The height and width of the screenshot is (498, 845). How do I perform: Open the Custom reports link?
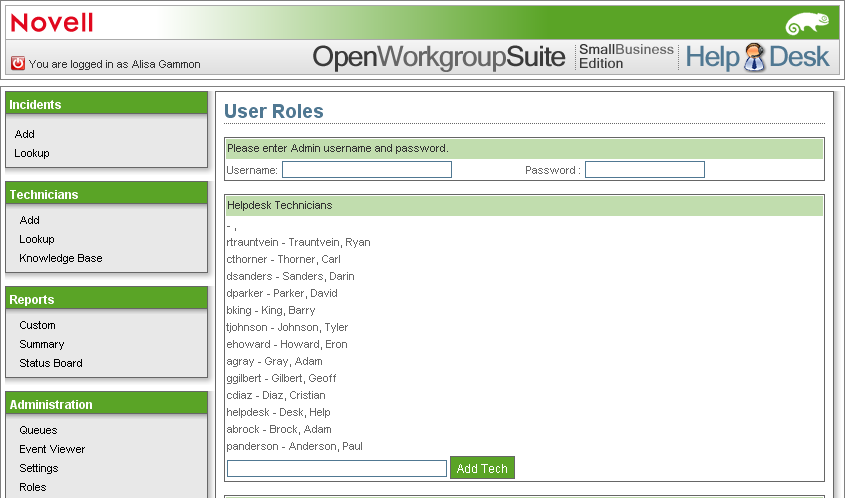pyautogui.click(x=37, y=325)
